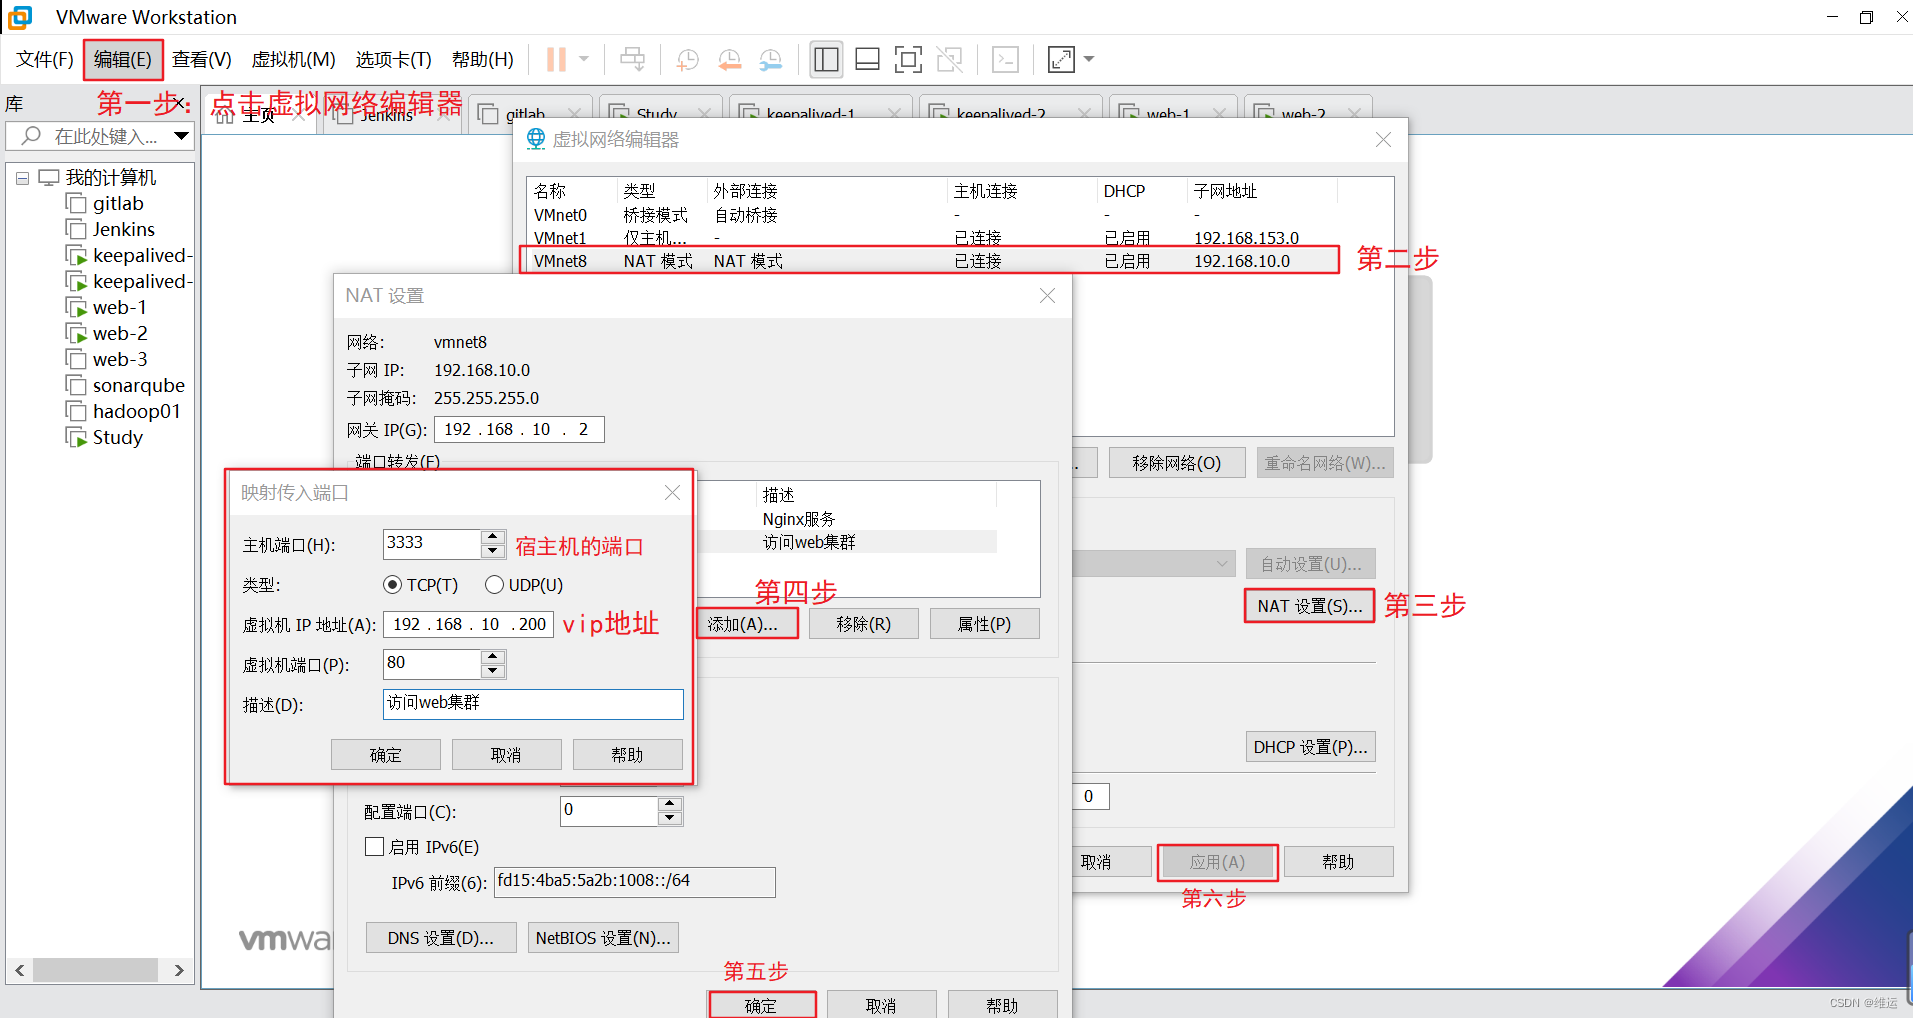Click 应用(A) in the network editor
Image resolution: width=1913 pixels, height=1018 pixels.
pyautogui.click(x=1218, y=862)
